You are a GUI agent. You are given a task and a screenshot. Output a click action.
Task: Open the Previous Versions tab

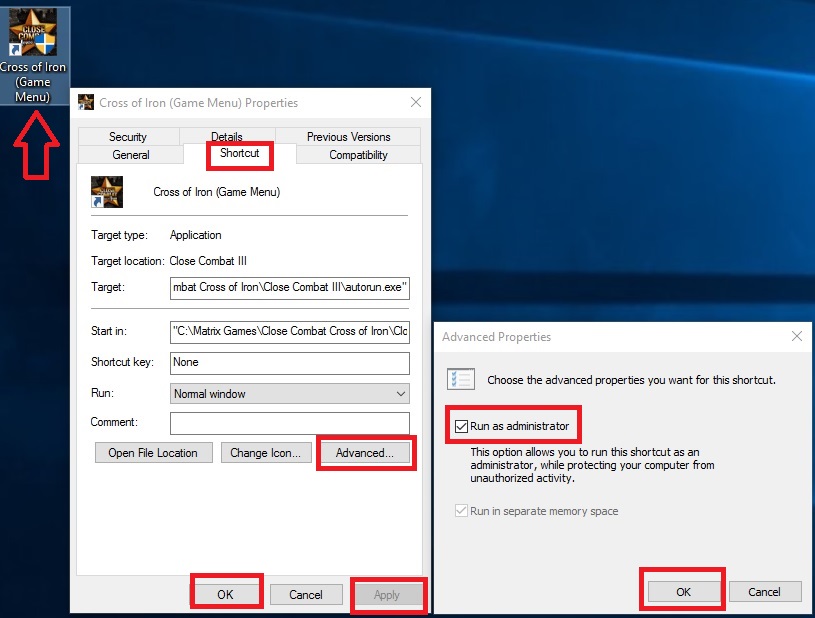tap(348, 137)
